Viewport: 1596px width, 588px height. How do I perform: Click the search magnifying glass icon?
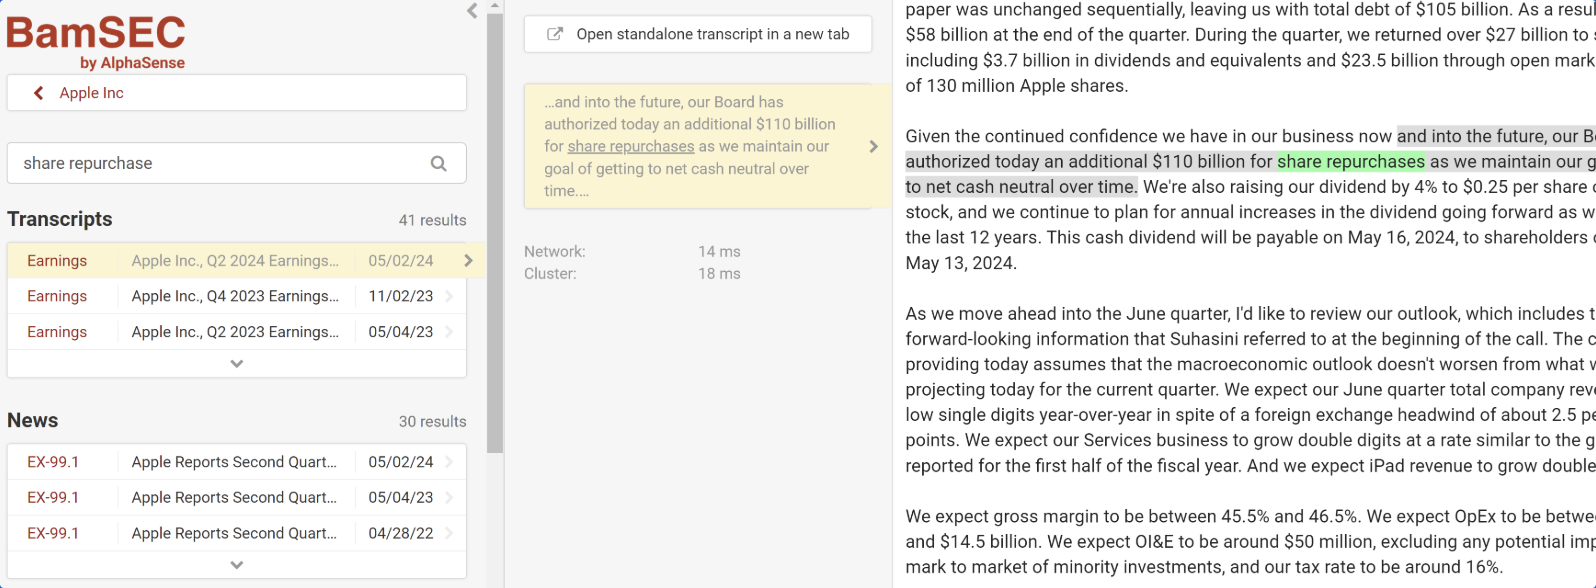439,163
